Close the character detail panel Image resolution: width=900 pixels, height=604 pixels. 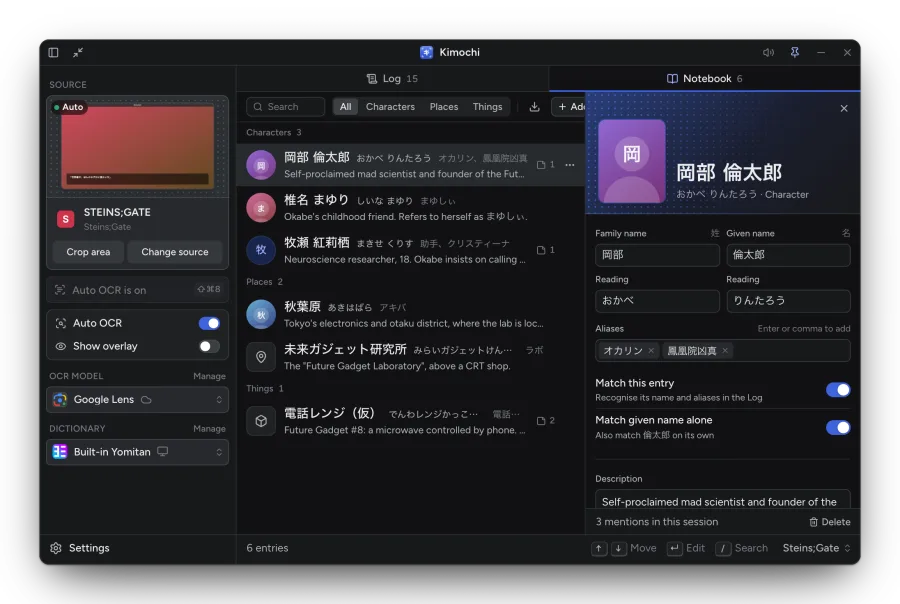[x=844, y=108]
